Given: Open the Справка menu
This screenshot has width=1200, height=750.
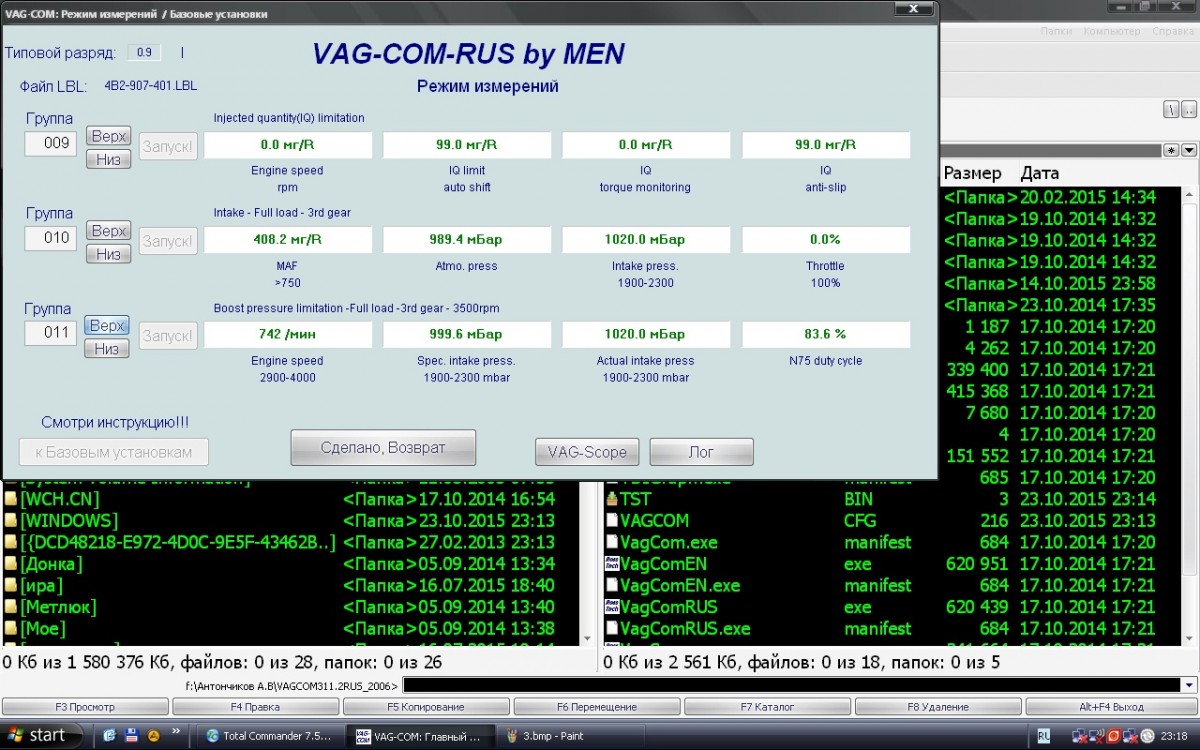Looking at the screenshot, I should 1172,31.
